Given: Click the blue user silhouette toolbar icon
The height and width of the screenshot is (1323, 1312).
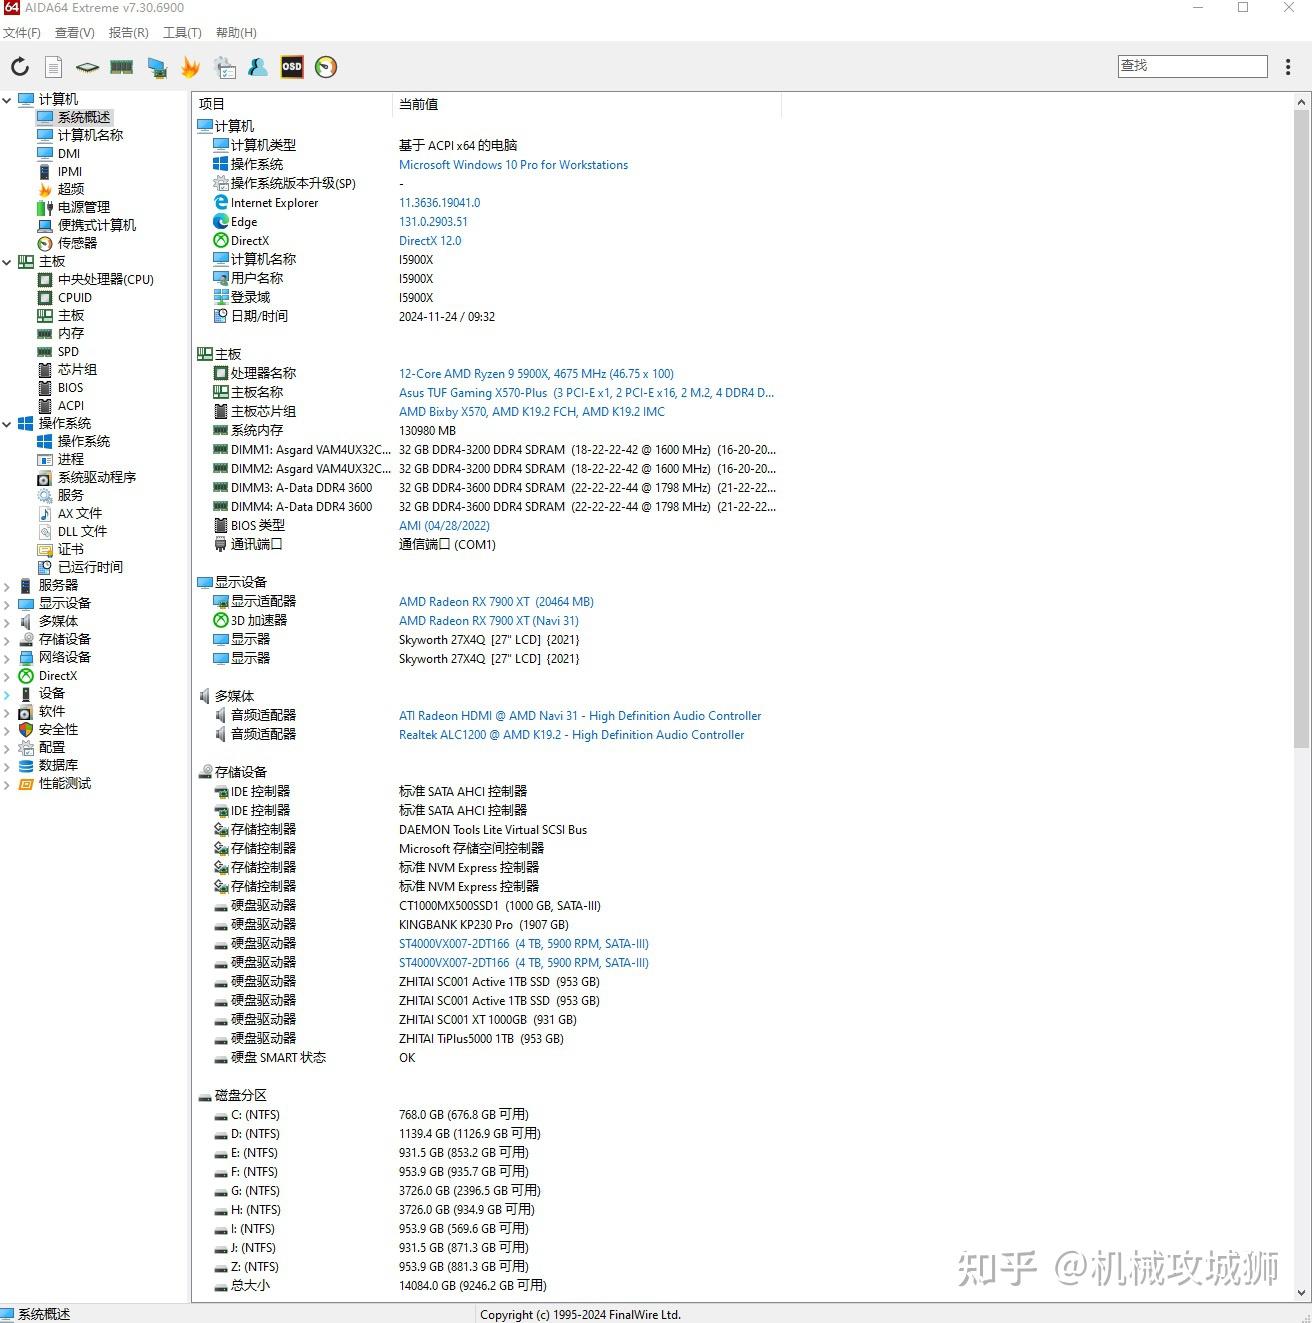Looking at the screenshot, I should (258, 67).
